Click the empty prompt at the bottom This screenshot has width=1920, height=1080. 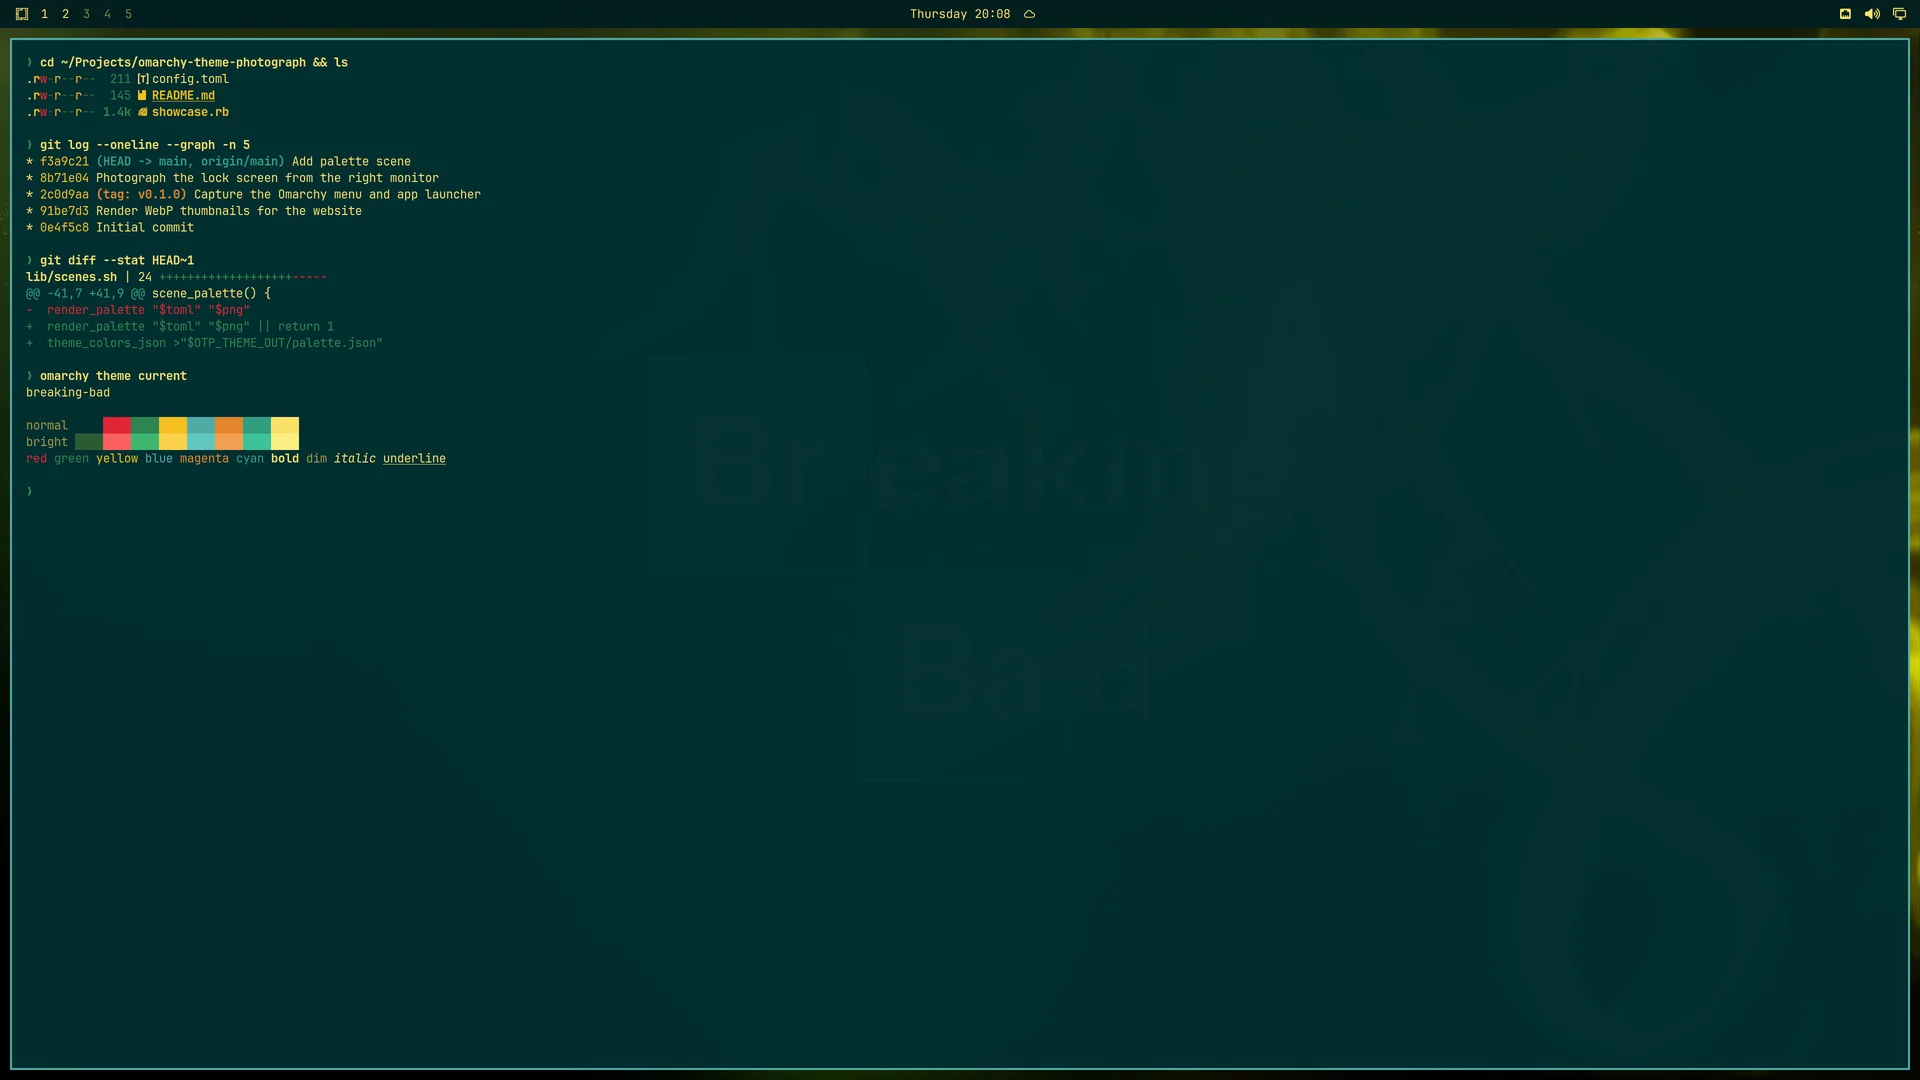point(30,491)
